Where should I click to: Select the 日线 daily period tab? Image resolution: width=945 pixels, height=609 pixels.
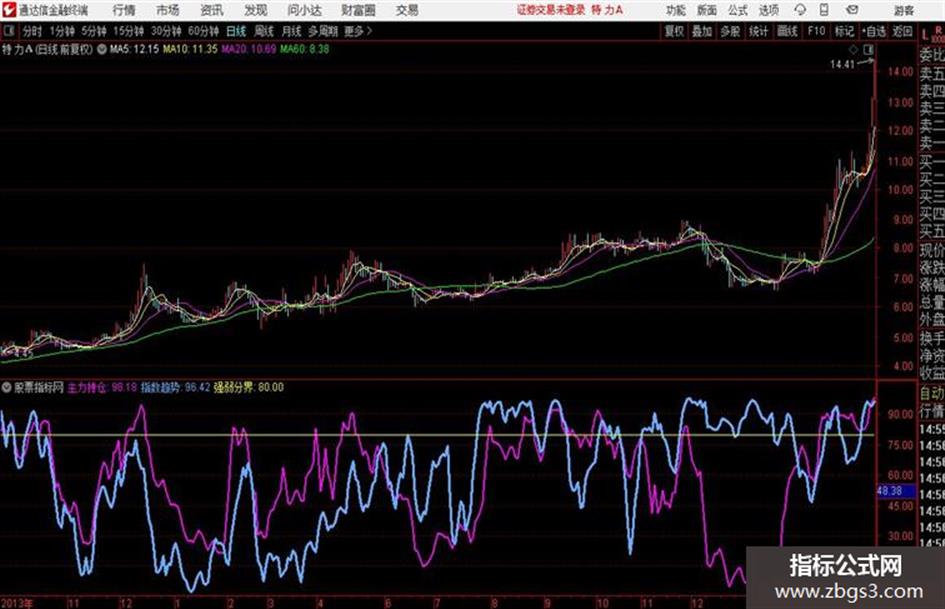(236, 31)
